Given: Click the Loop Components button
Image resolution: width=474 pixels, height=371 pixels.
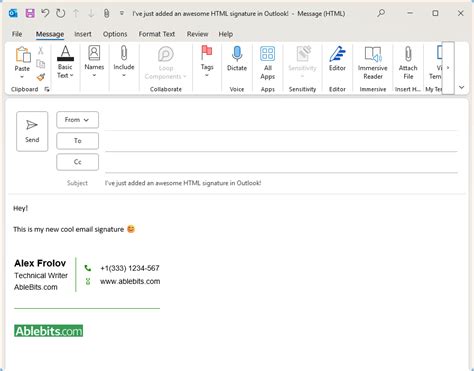Looking at the screenshot, I should pos(166,63).
